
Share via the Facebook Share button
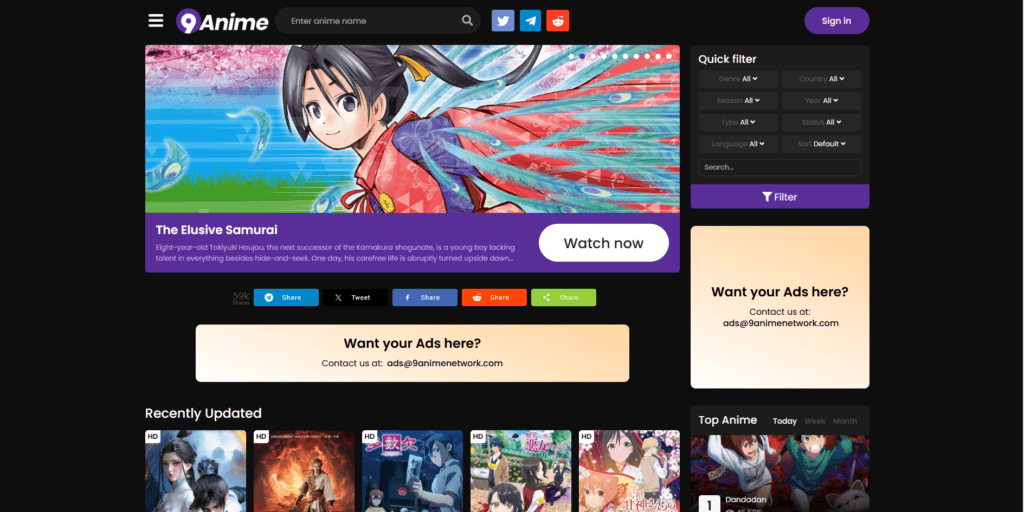(x=424, y=297)
